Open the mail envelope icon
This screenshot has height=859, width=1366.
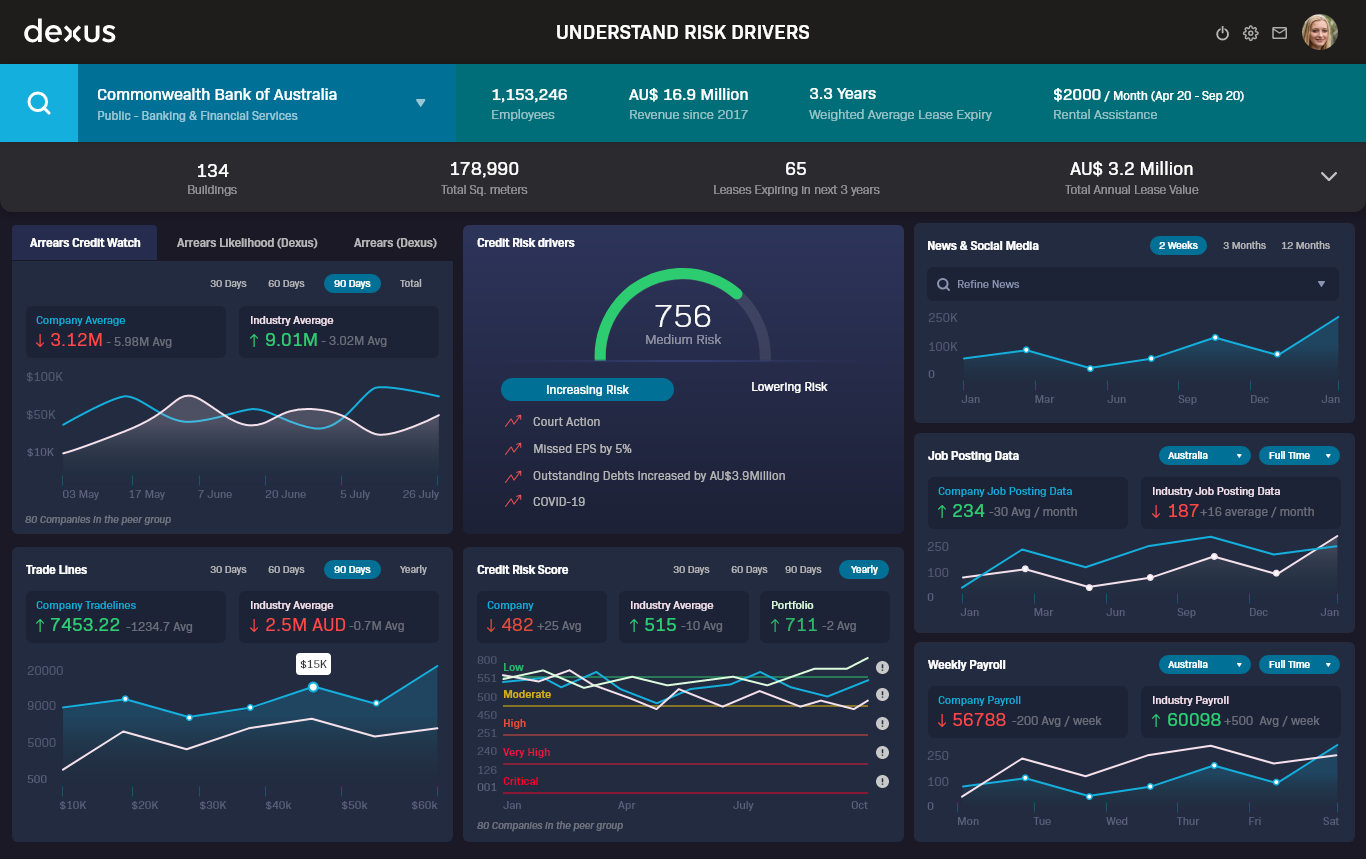pyautogui.click(x=1279, y=33)
